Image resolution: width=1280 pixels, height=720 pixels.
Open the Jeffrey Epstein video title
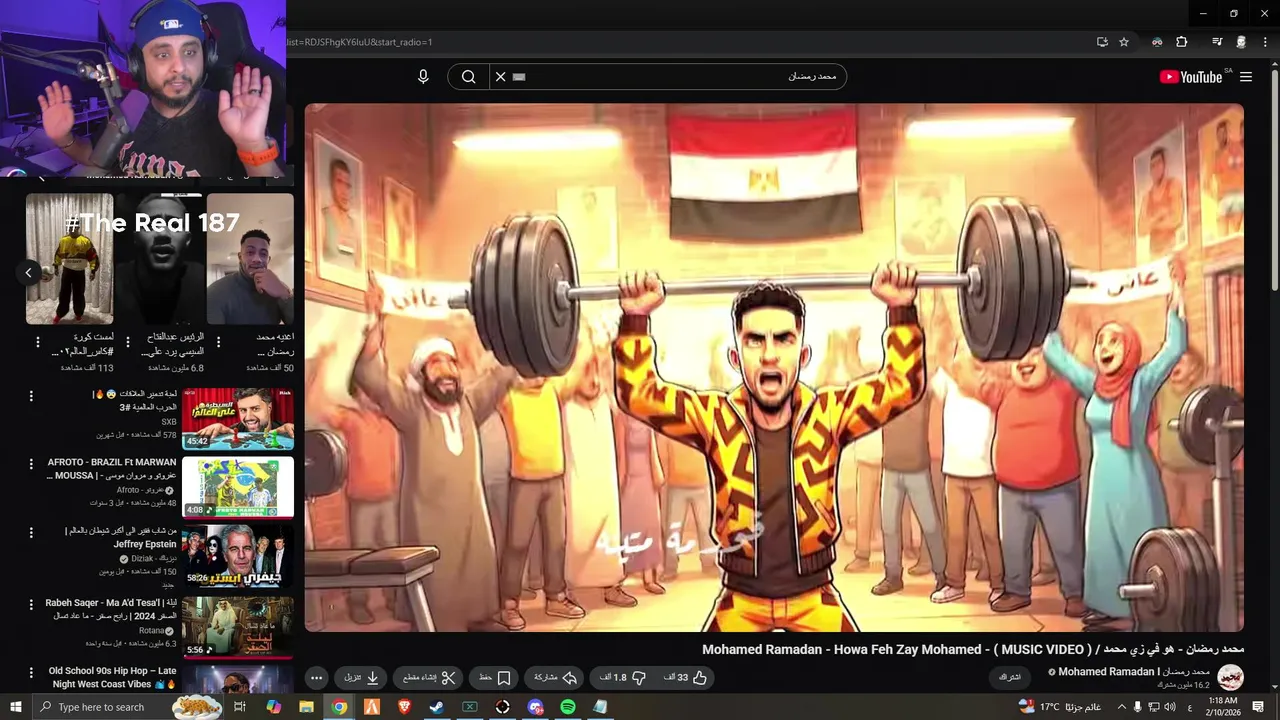(120, 537)
